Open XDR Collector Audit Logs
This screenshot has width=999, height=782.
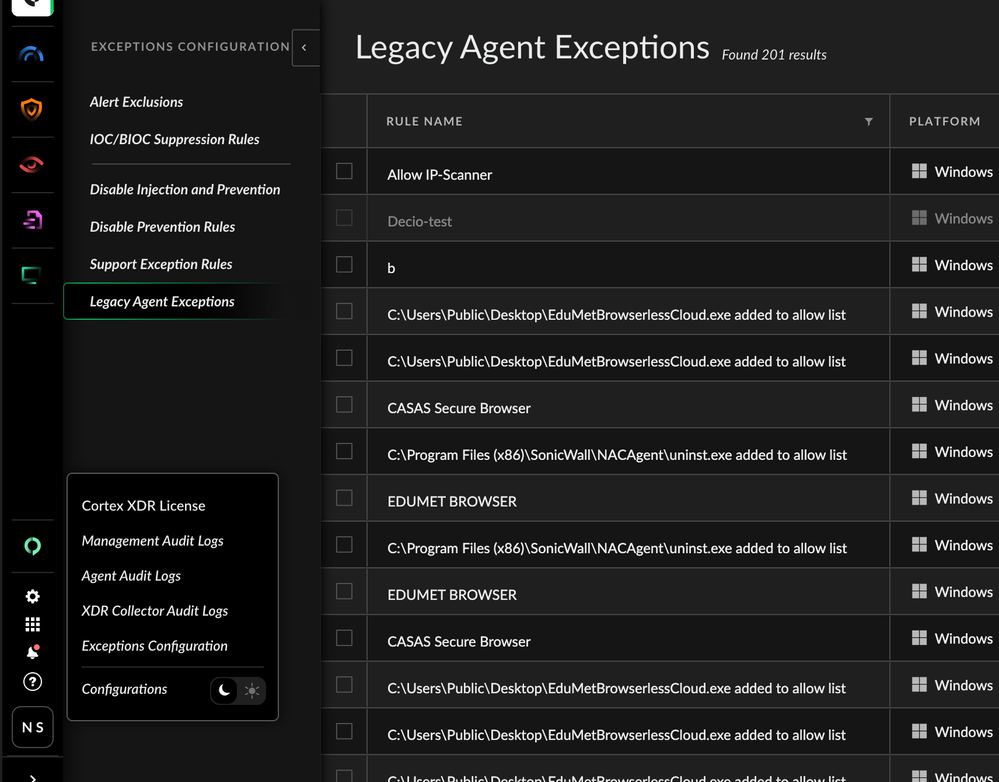pyautogui.click(x=155, y=611)
